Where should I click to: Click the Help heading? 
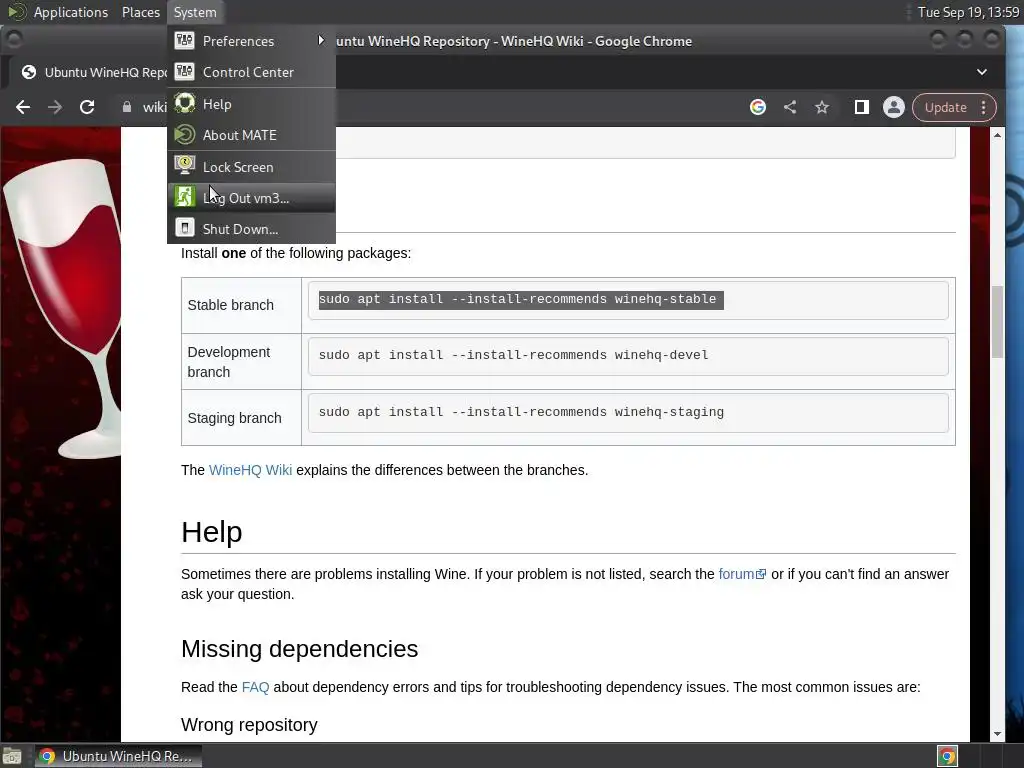(x=212, y=532)
